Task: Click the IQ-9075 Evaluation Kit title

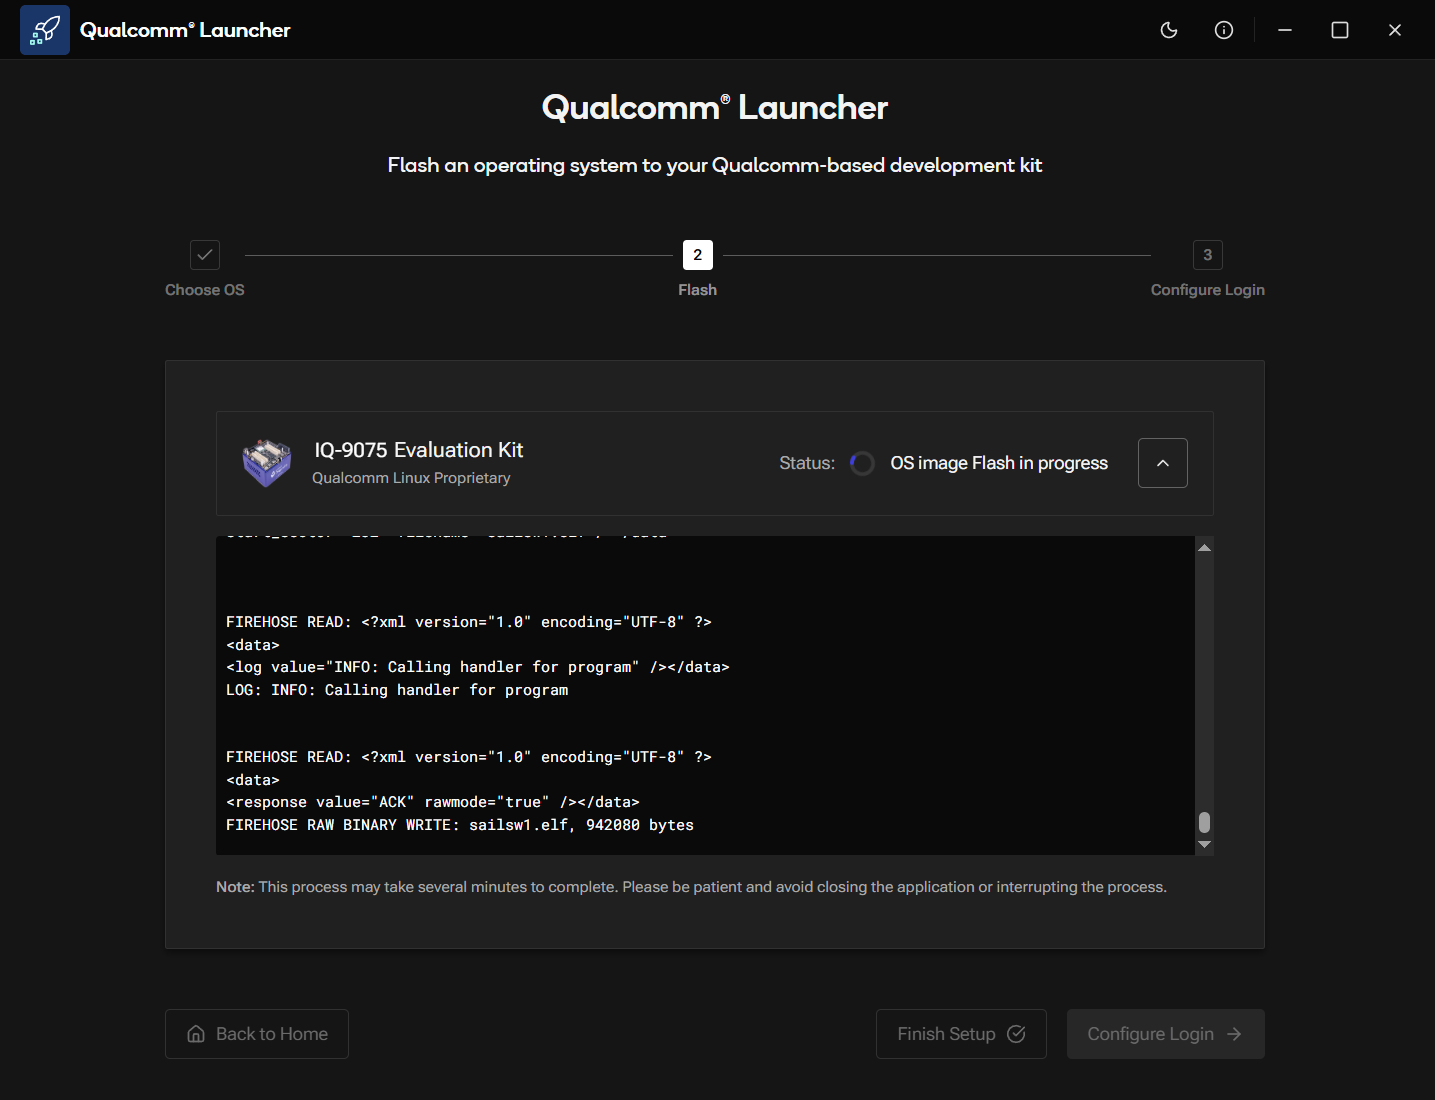Action: [x=419, y=450]
